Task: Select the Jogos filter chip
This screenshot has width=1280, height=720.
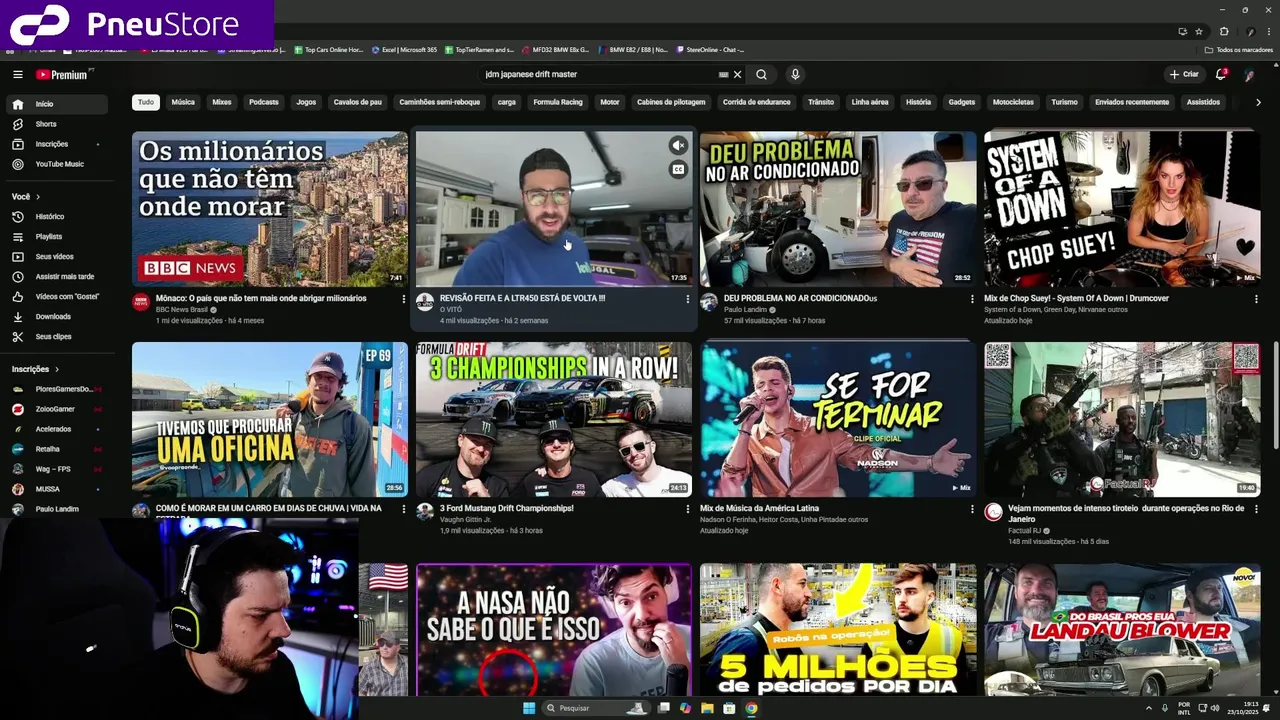Action: pos(306,102)
